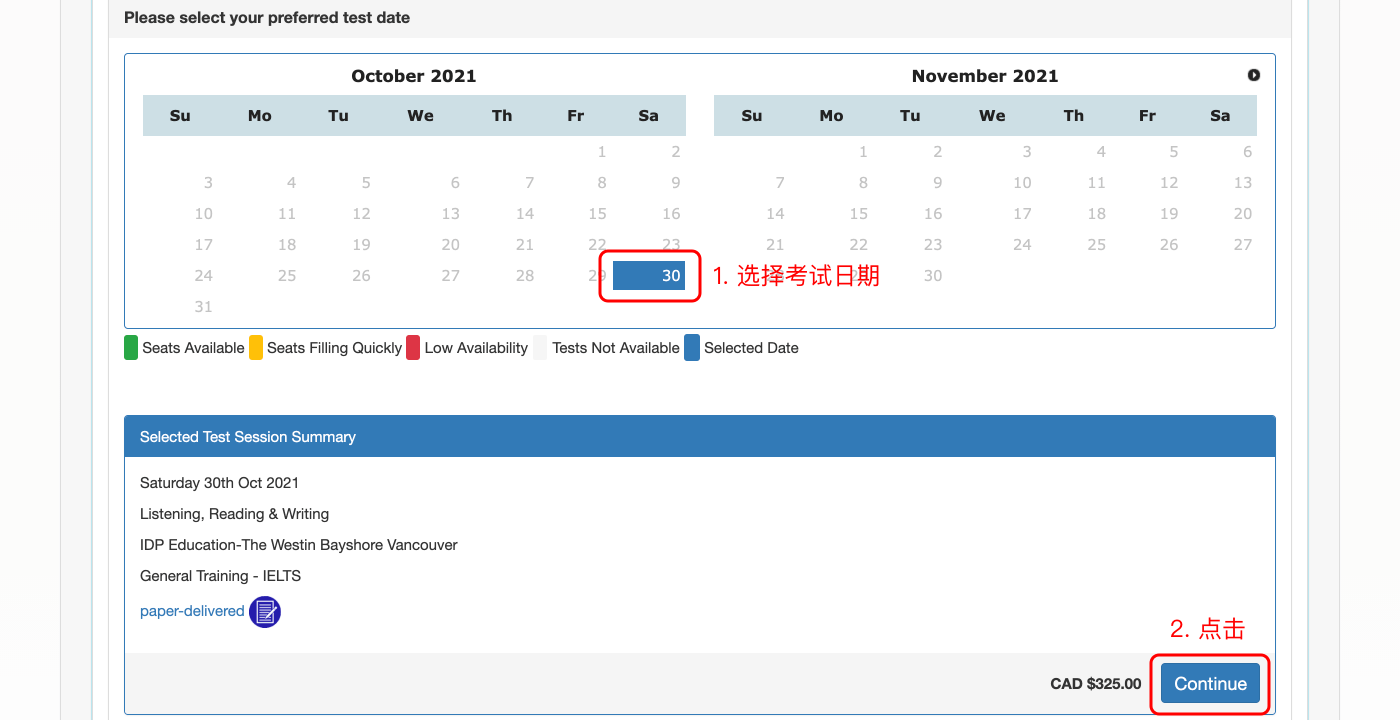This screenshot has height=720, width=1400.
Task: Select November 13 in the calendar
Action: pos(1242,183)
